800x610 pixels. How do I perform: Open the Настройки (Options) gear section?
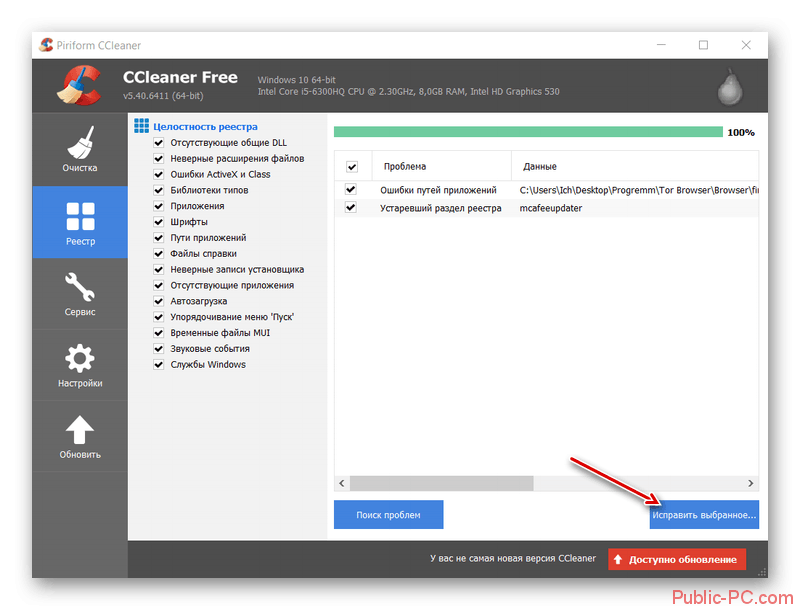pos(80,365)
